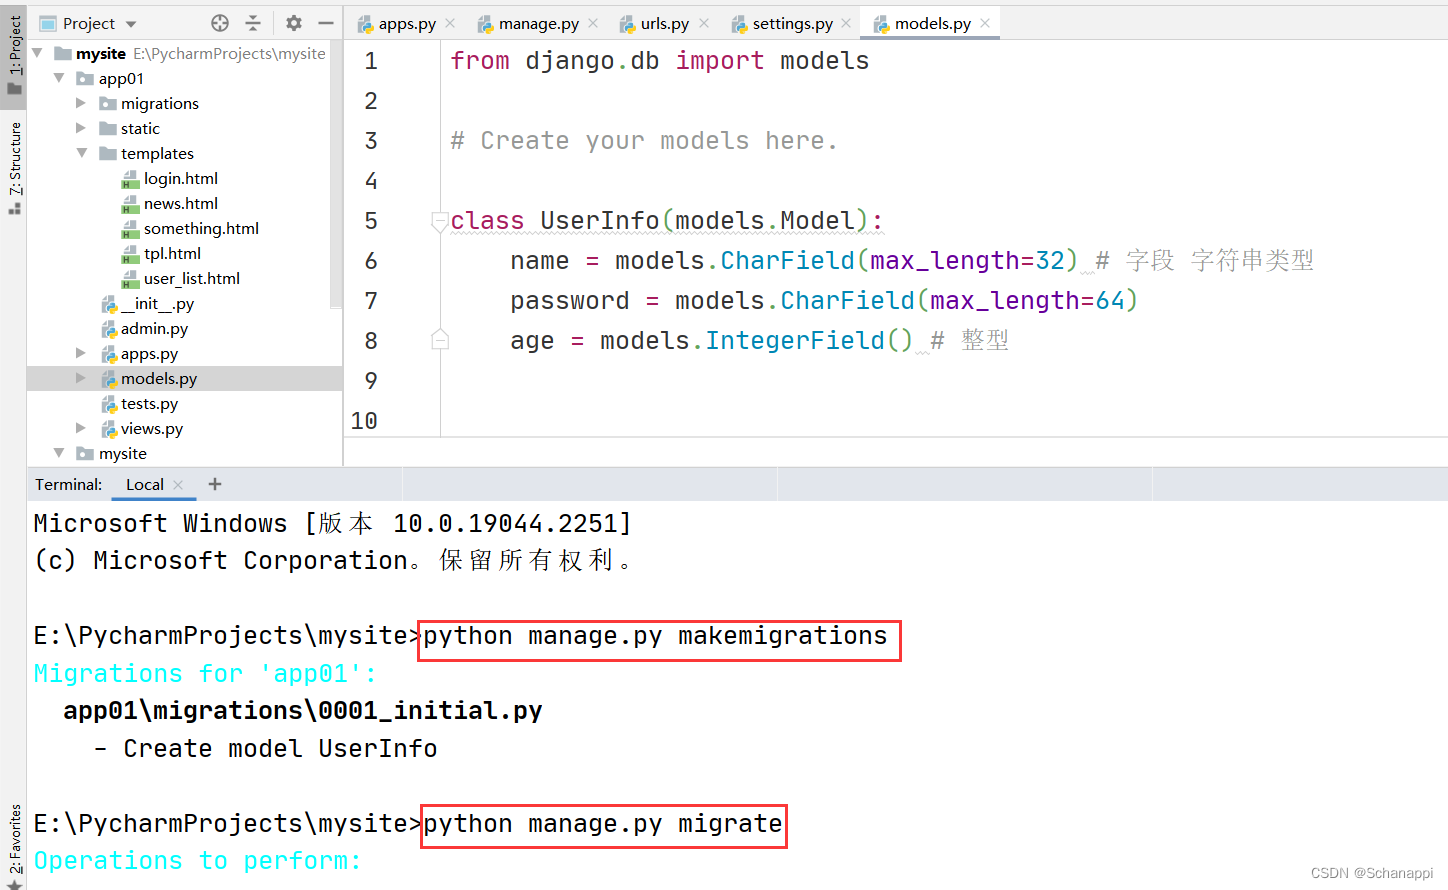Click the fold marker at class UserInfo

pos(439,221)
